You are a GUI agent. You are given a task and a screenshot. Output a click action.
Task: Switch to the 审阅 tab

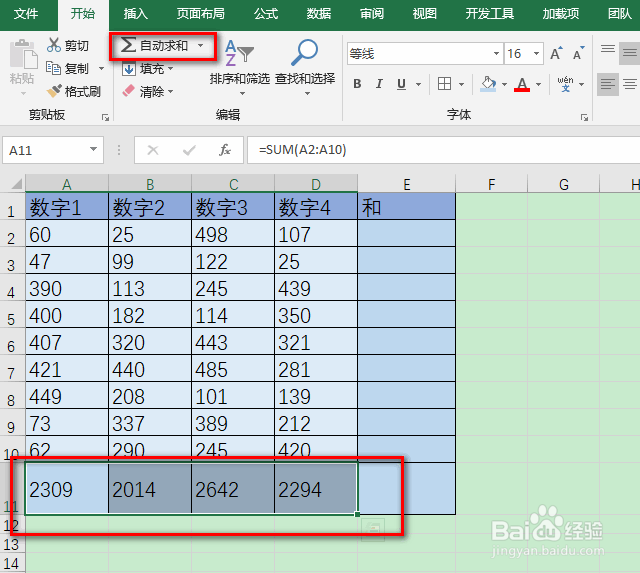[x=372, y=14]
